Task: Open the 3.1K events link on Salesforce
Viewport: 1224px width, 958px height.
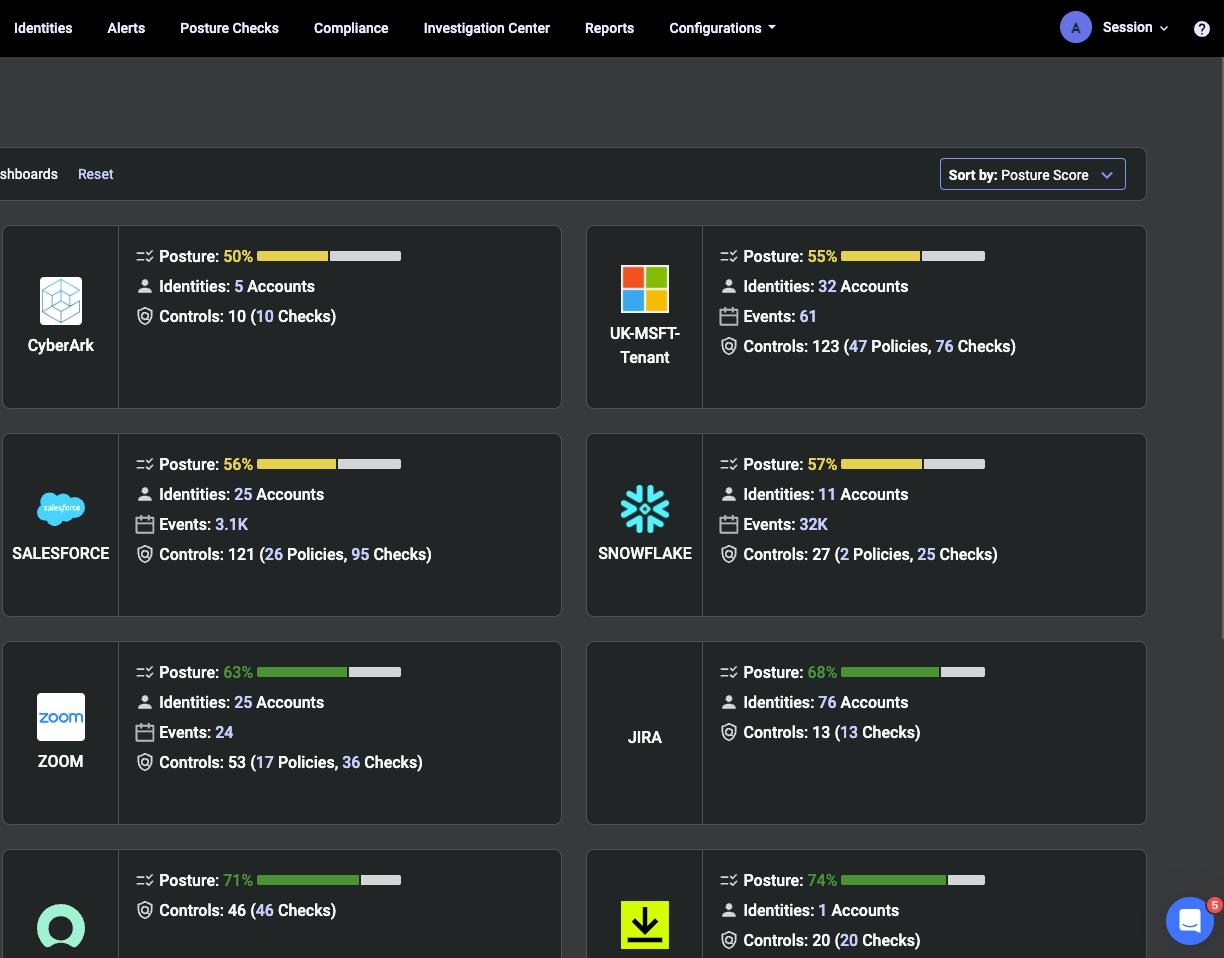Action: coord(231,524)
